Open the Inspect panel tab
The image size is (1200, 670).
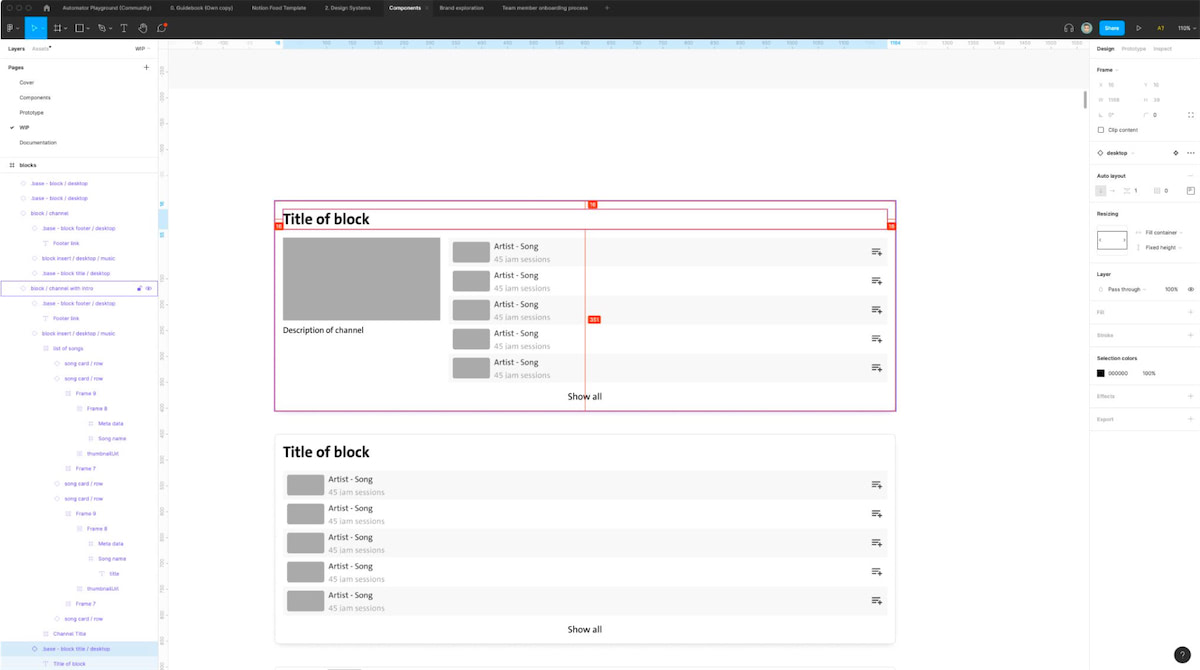point(1162,48)
